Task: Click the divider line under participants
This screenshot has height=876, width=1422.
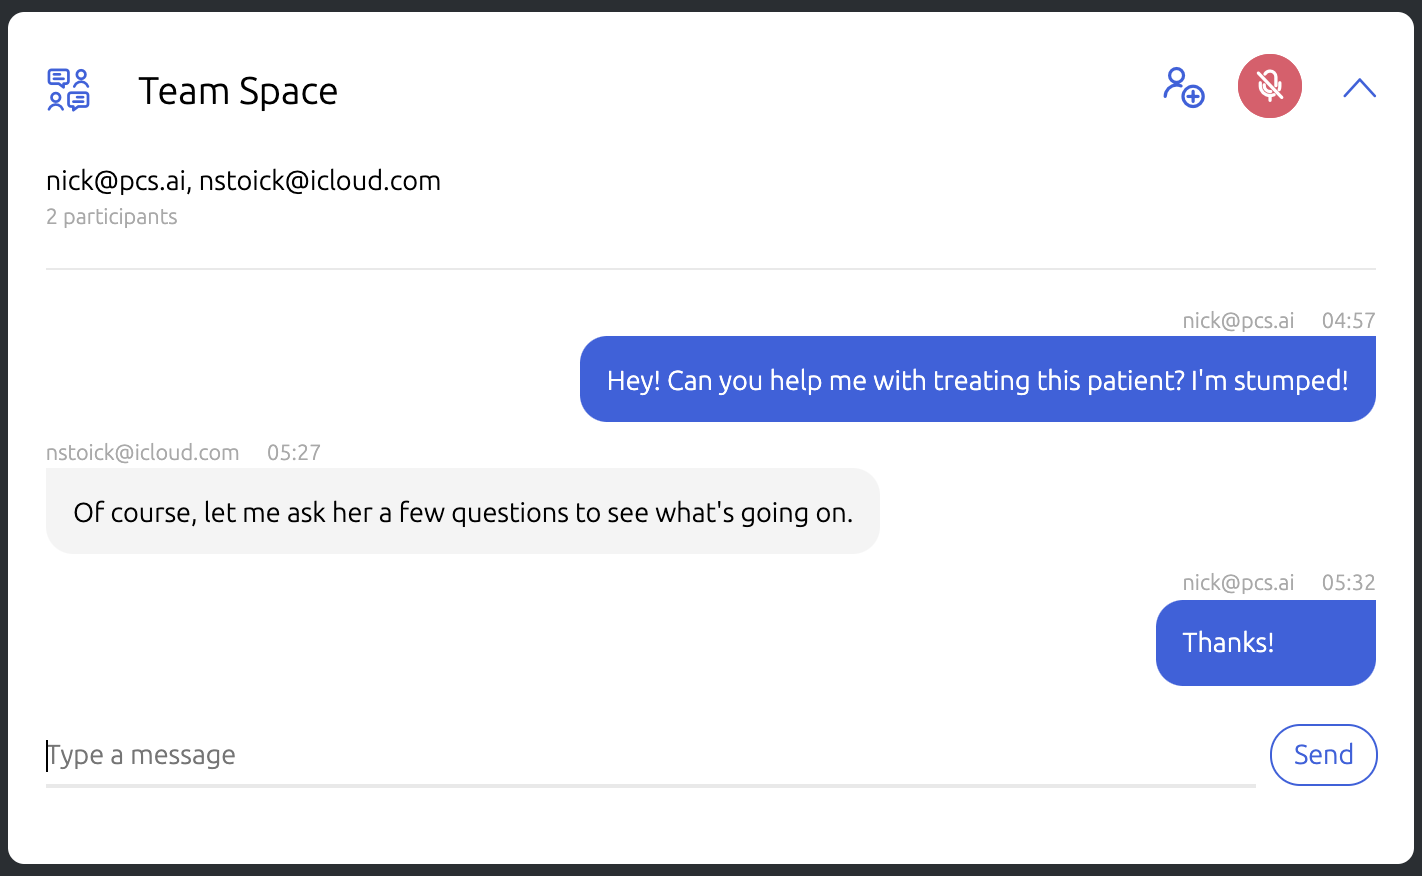Action: (x=711, y=269)
